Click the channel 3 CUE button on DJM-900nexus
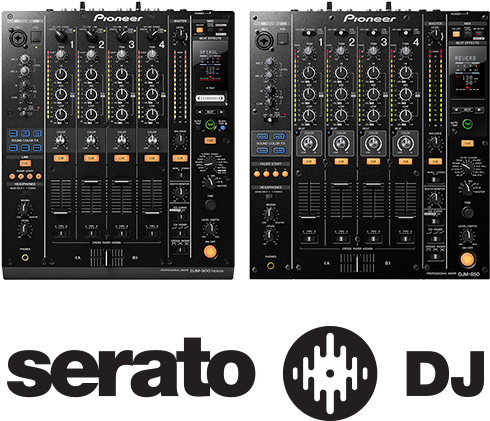Screen dimensions: 490x421 coord(122,158)
